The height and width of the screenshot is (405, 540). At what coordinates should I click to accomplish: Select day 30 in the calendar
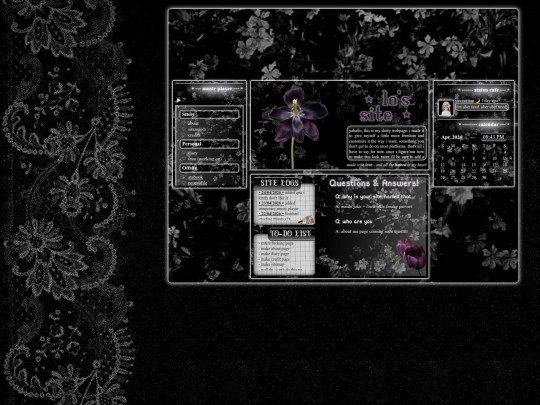pos(484,177)
